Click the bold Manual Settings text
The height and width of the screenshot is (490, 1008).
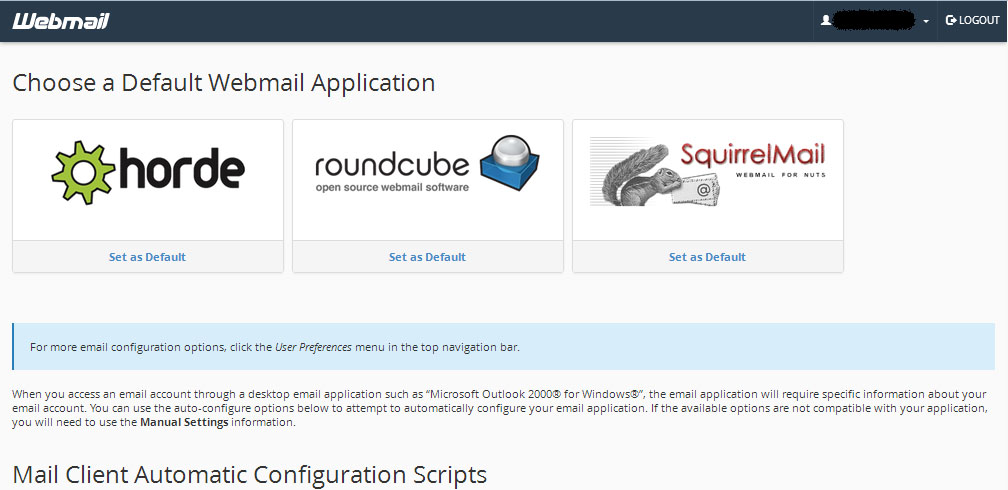184,422
